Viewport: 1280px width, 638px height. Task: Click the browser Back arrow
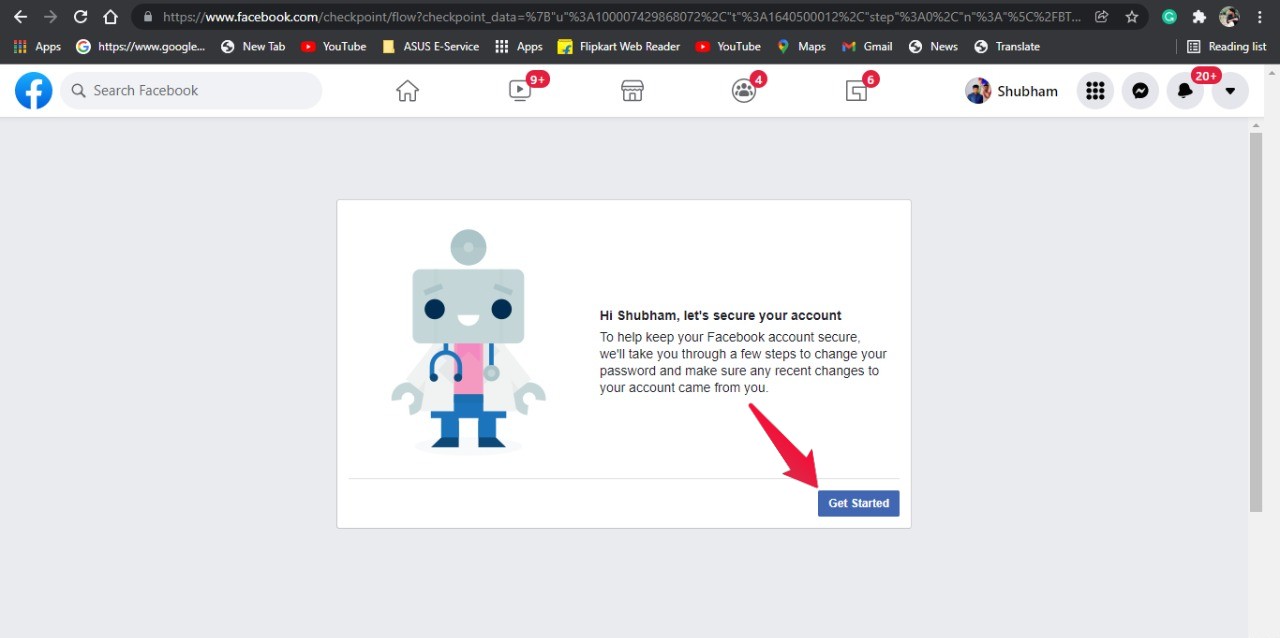(20, 17)
